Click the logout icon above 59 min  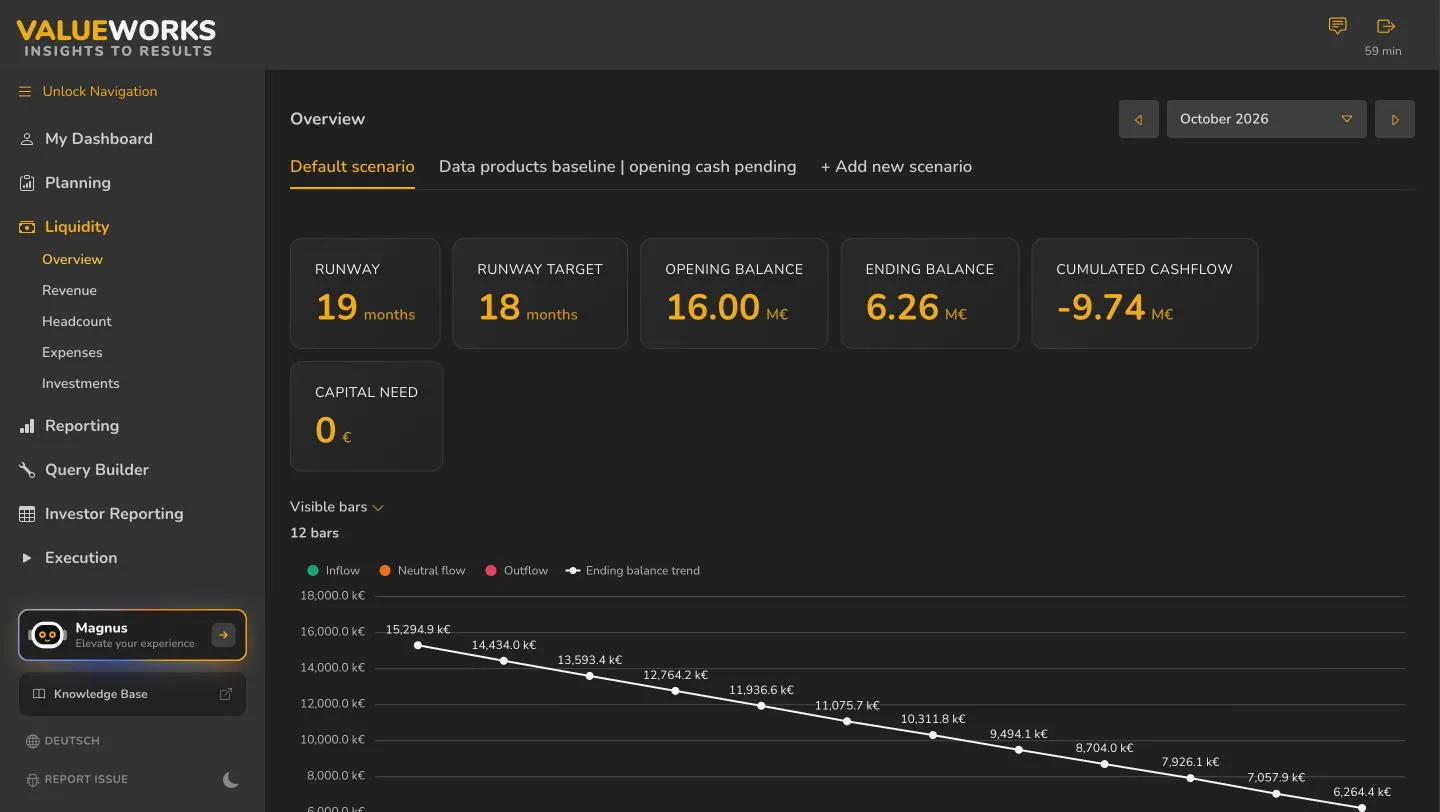pos(1385,26)
